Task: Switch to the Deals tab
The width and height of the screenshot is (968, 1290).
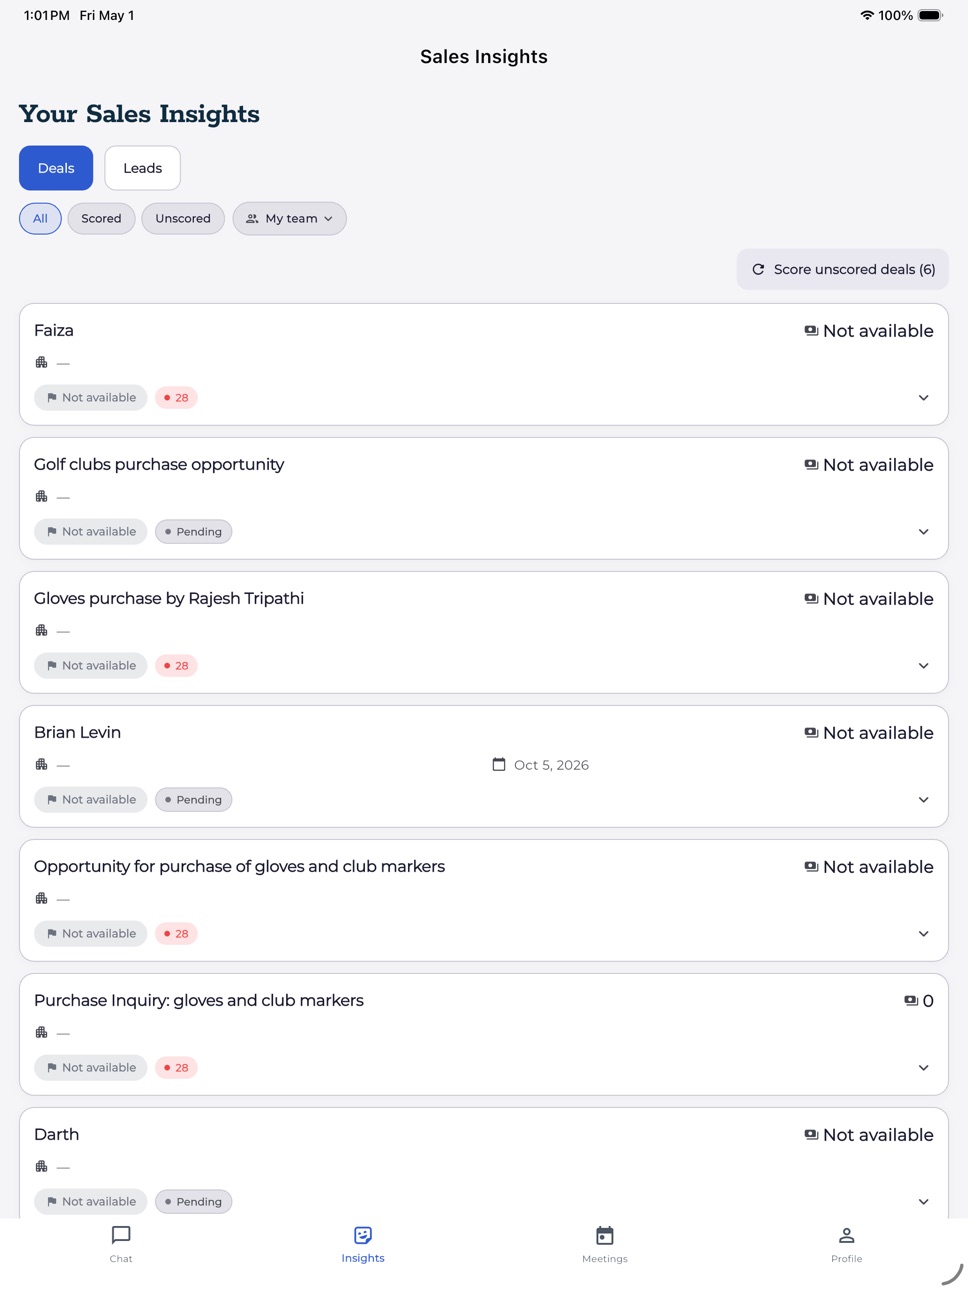Action: [x=56, y=168]
